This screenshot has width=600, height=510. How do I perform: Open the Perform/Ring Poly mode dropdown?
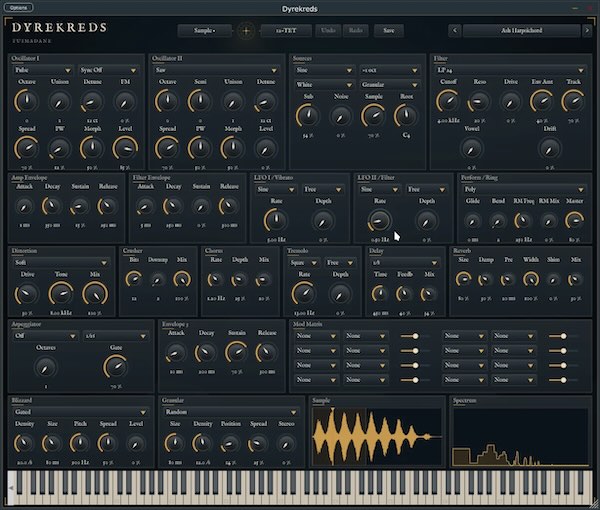[523, 189]
